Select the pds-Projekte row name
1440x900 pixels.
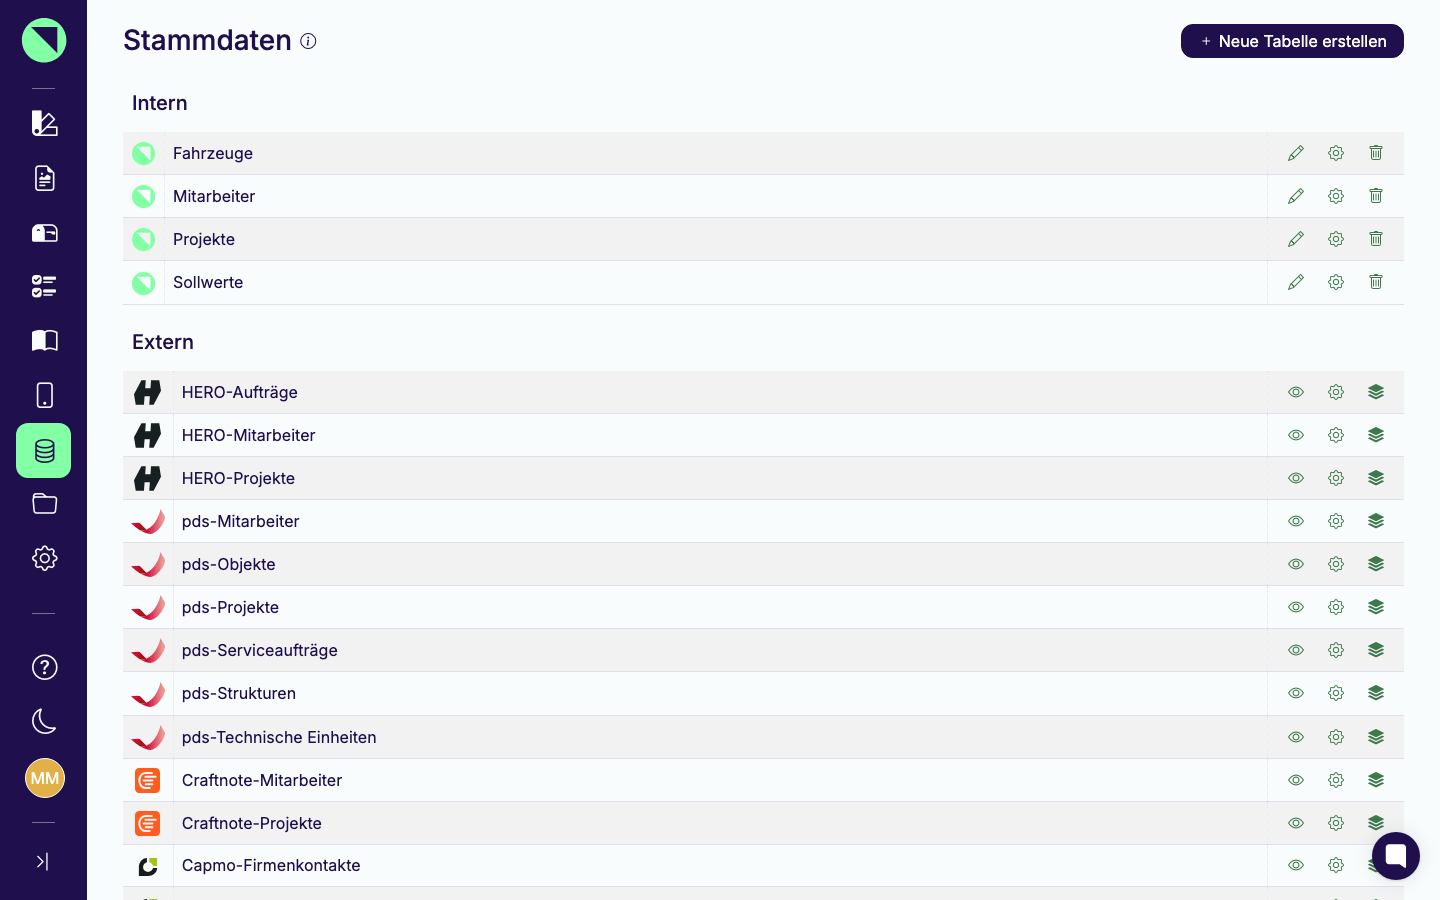click(230, 607)
